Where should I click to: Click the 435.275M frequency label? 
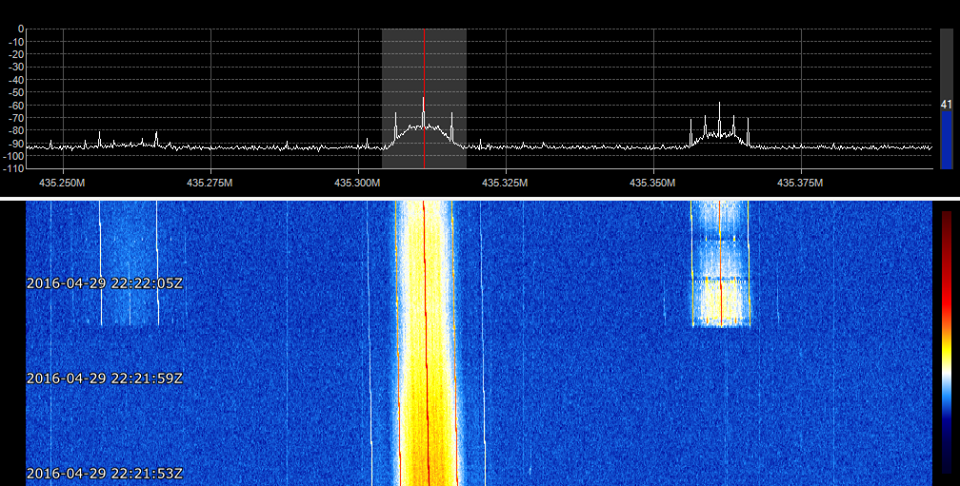click(x=210, y=183)
